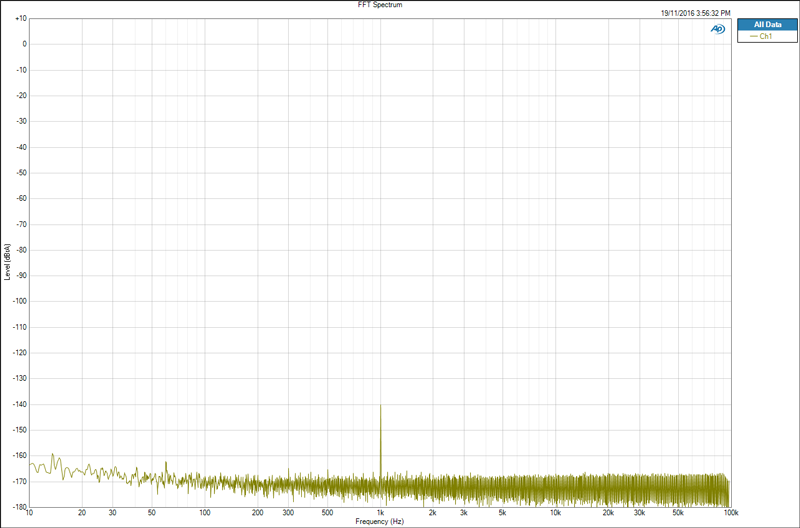Click the 300 Hz frequency tick label

[288, 513]
